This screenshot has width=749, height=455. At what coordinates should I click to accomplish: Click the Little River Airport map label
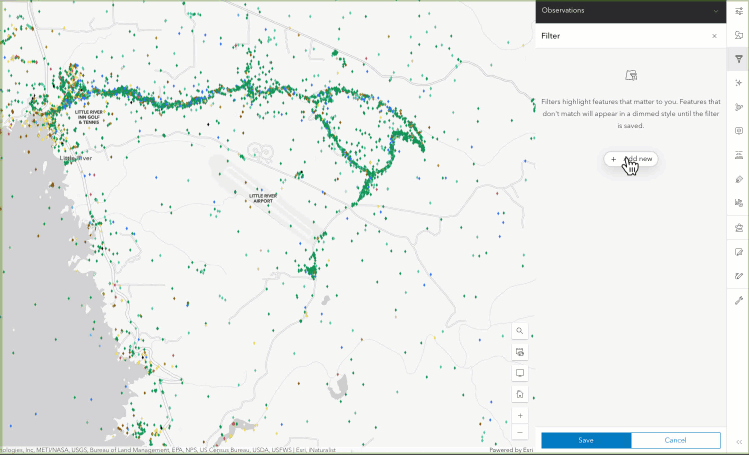point(263,199)
